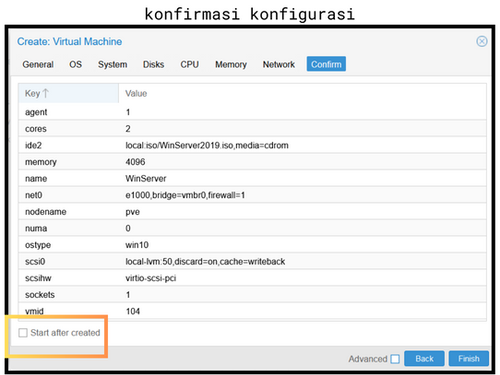Open the Network tab

pos(279,64)
